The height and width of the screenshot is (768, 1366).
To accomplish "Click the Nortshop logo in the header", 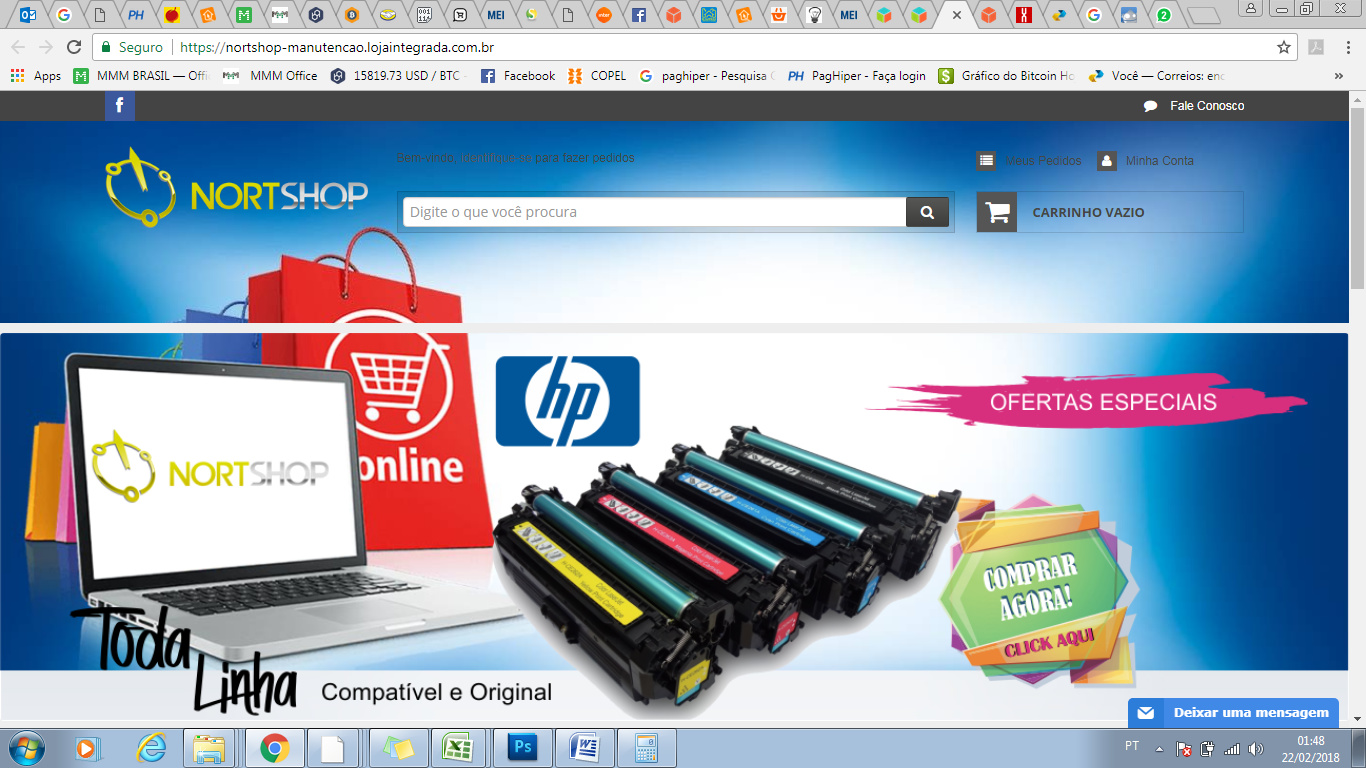I will click(x=236, y=187).
